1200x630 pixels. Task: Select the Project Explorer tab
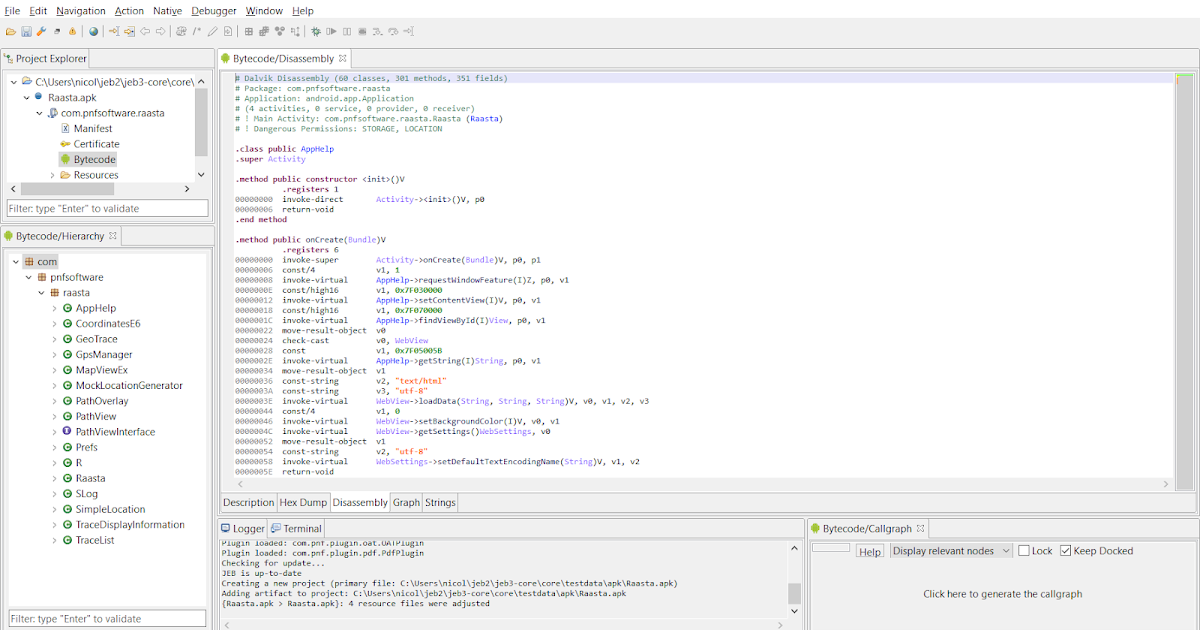45,59
